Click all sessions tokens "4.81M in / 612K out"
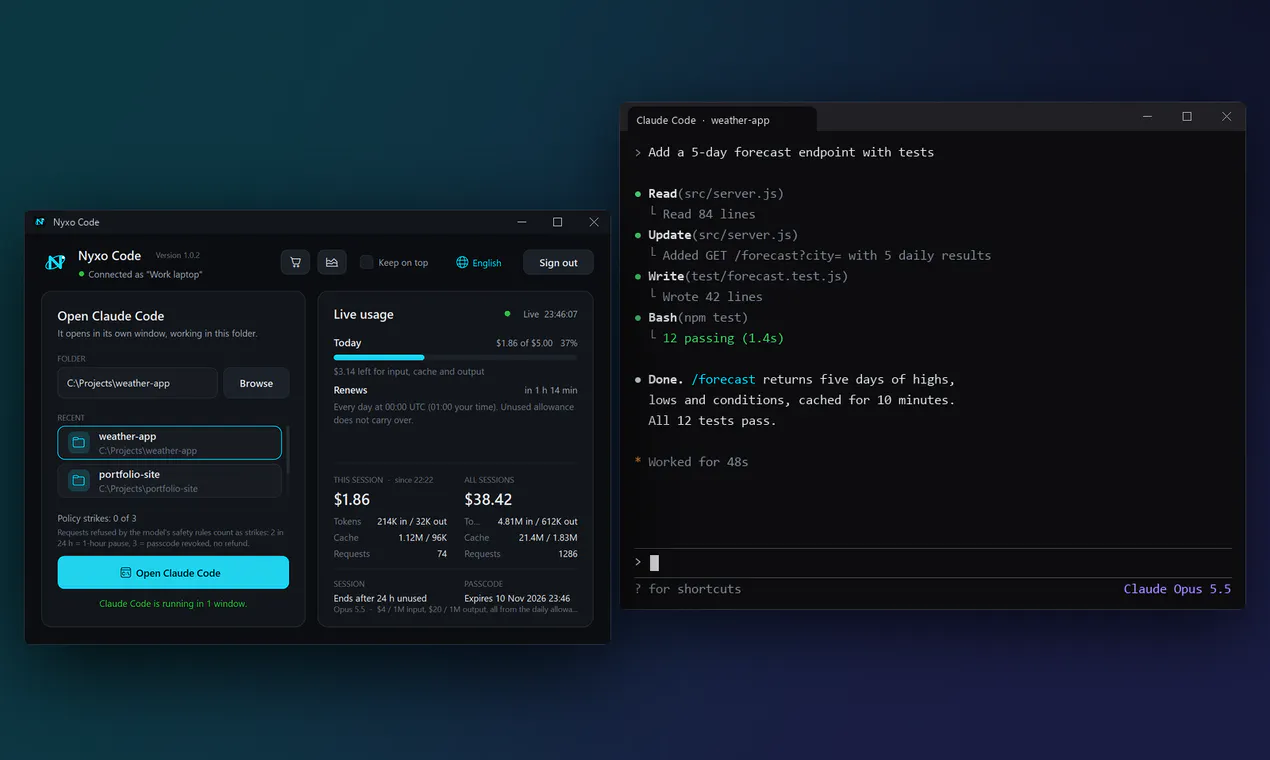This screenshot has height=760, width=1270. coord(537,521)
